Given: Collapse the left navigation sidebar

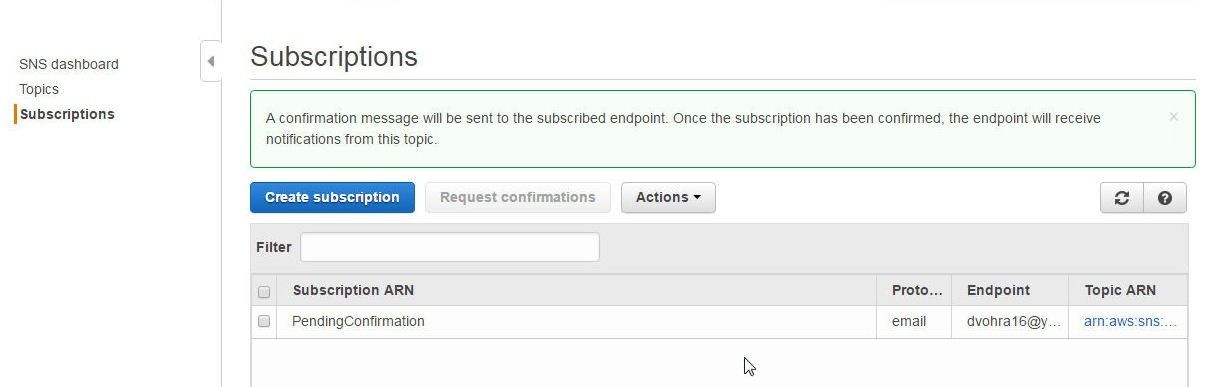Looking at the screenshot, I should [x=210, y=61].
